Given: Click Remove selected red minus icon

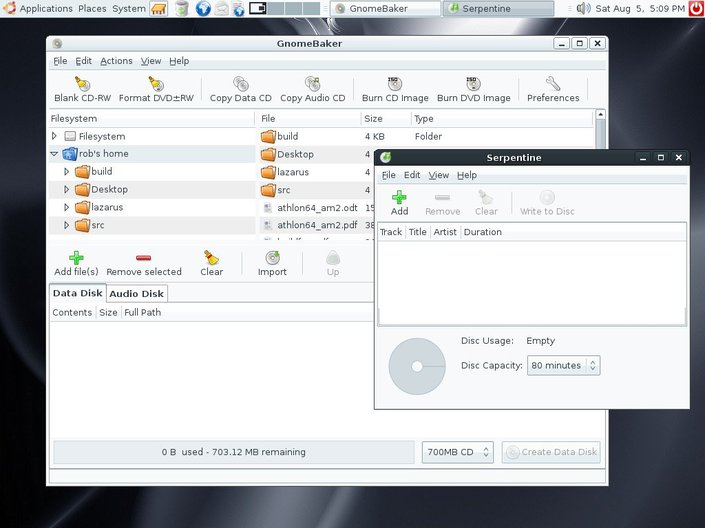Looking at the screenshot, I should point(143,258).
